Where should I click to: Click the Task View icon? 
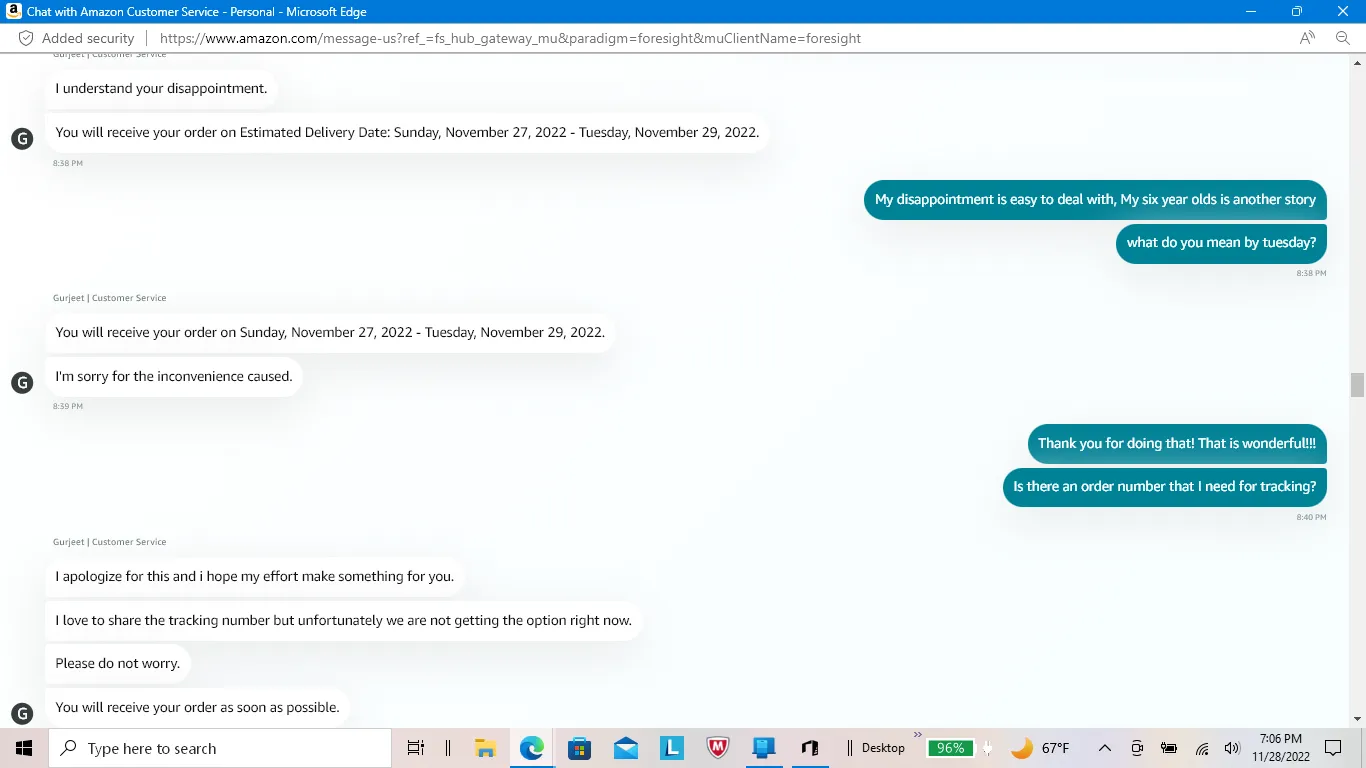(x=416, y=748)
